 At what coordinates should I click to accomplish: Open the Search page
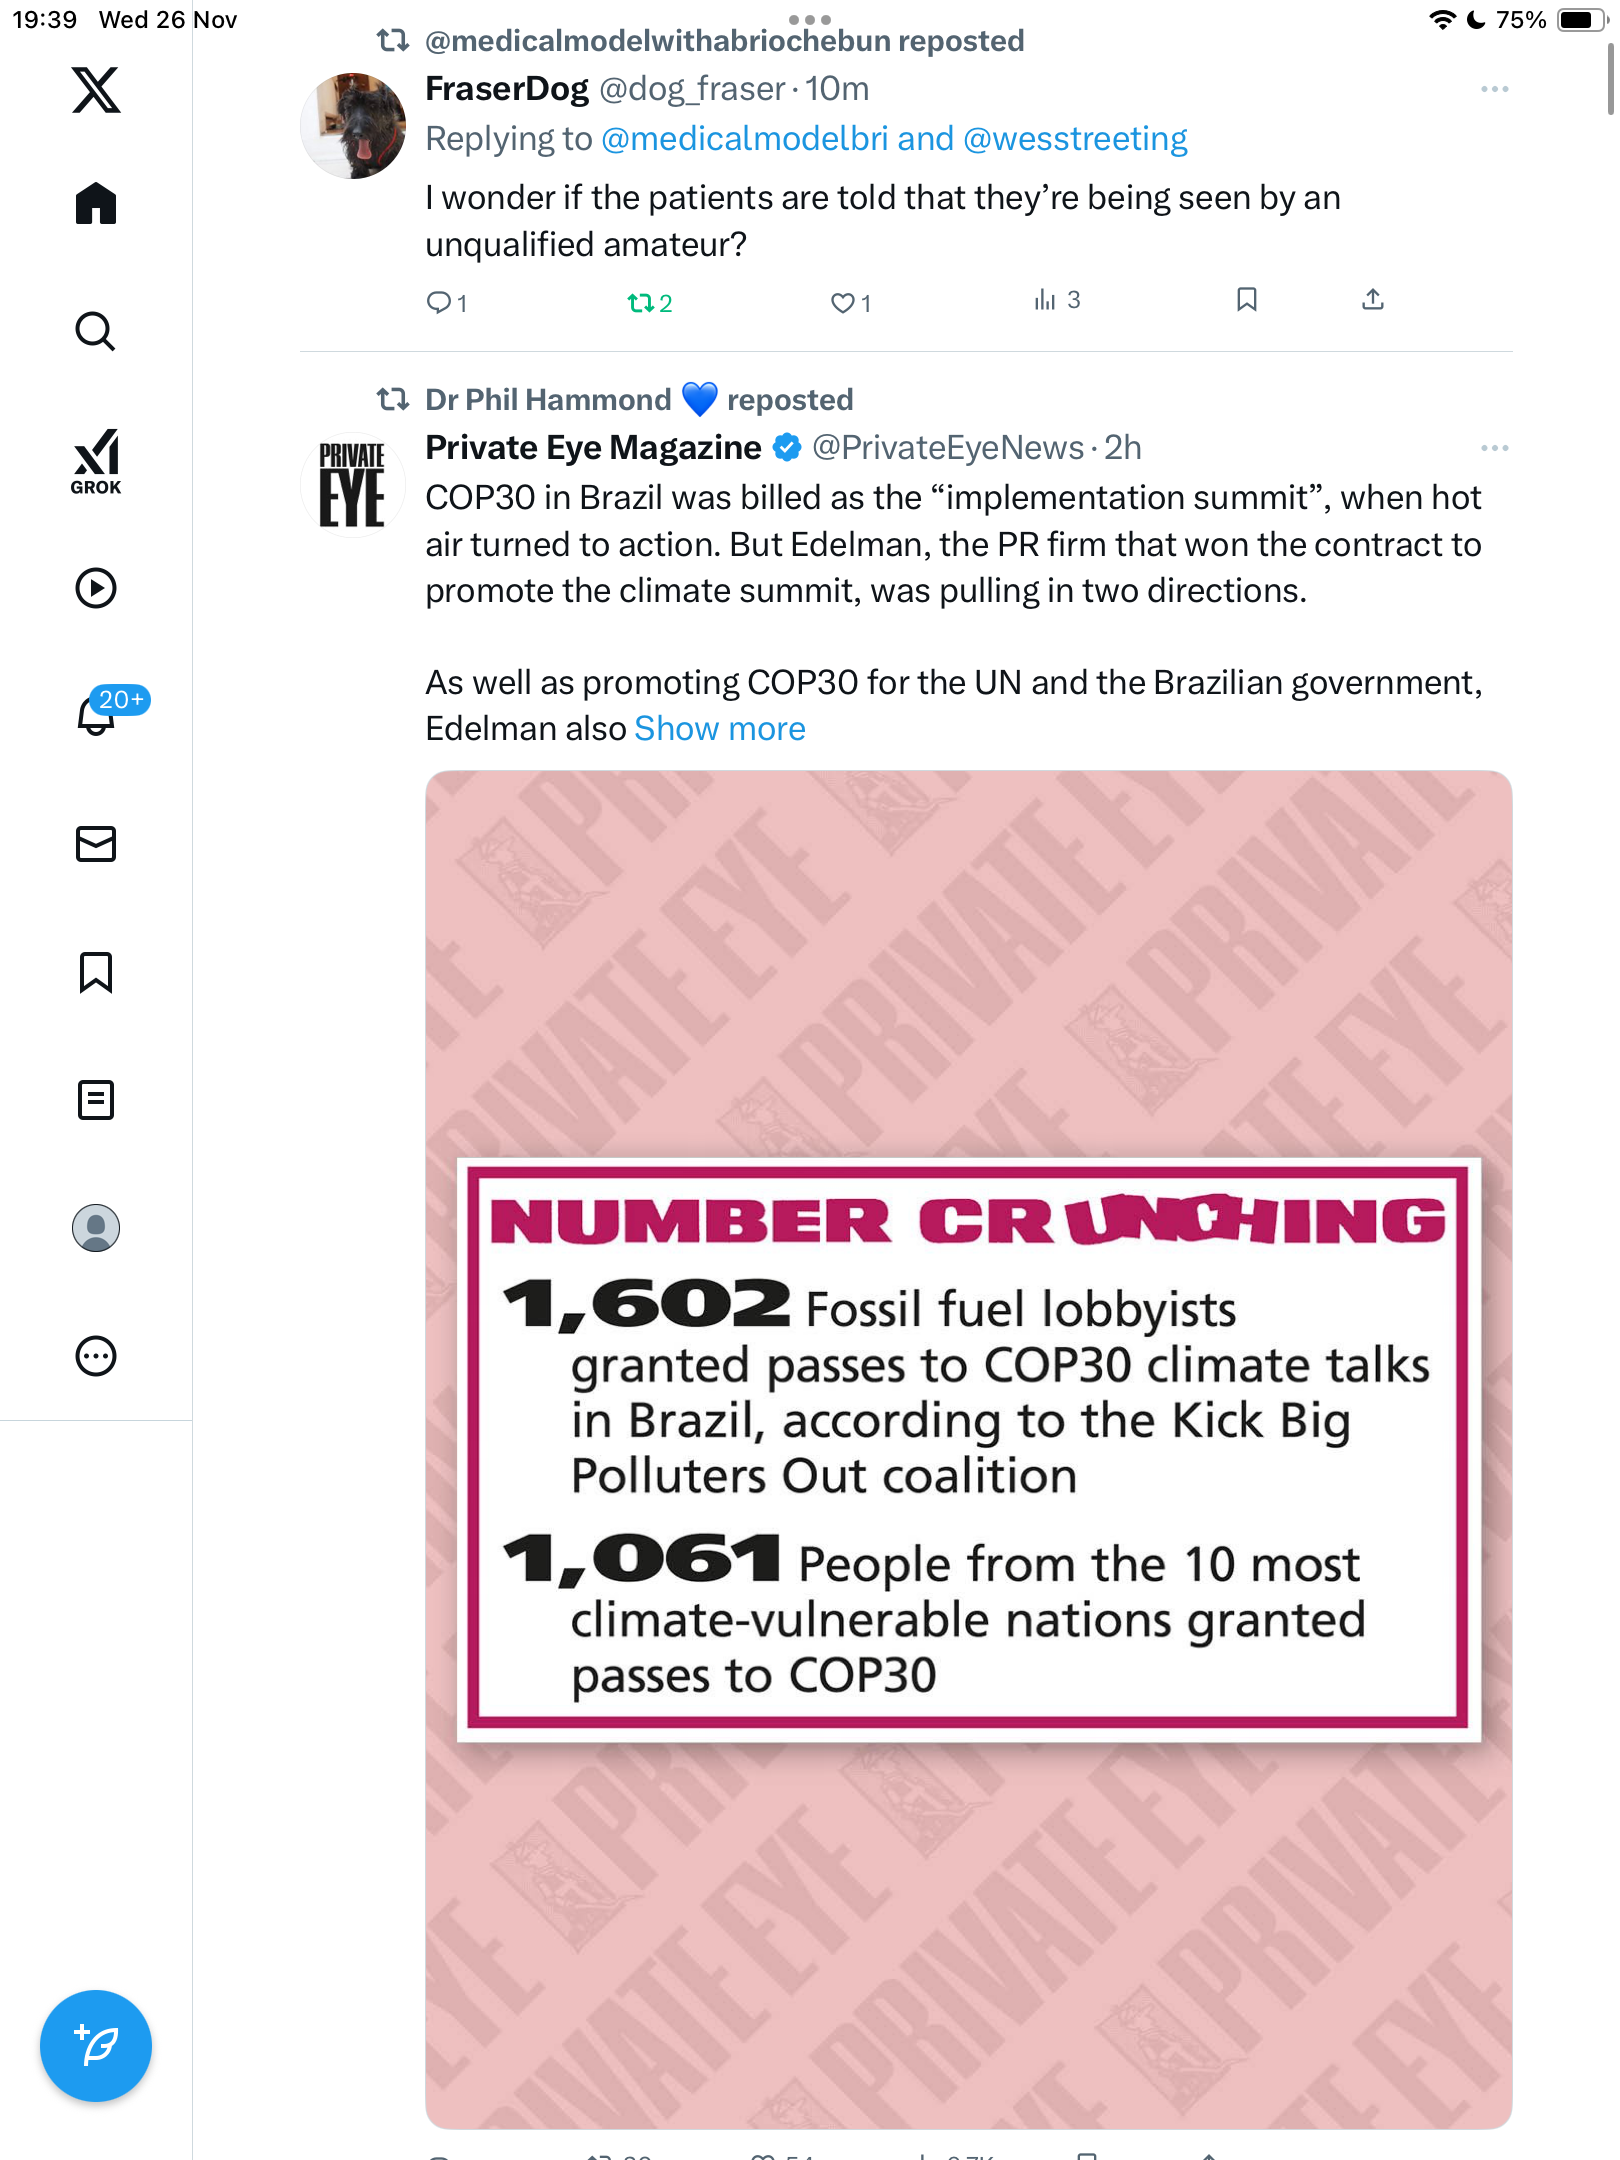pos(96,331)
